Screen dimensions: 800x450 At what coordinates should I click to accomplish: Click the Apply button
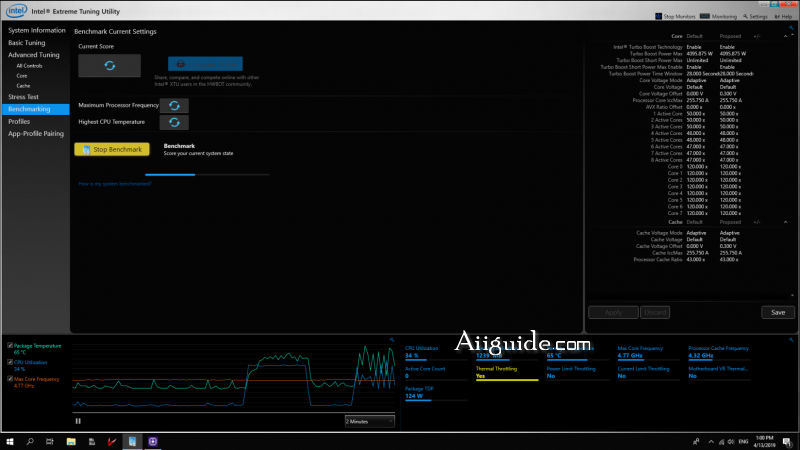pos(613,312)
